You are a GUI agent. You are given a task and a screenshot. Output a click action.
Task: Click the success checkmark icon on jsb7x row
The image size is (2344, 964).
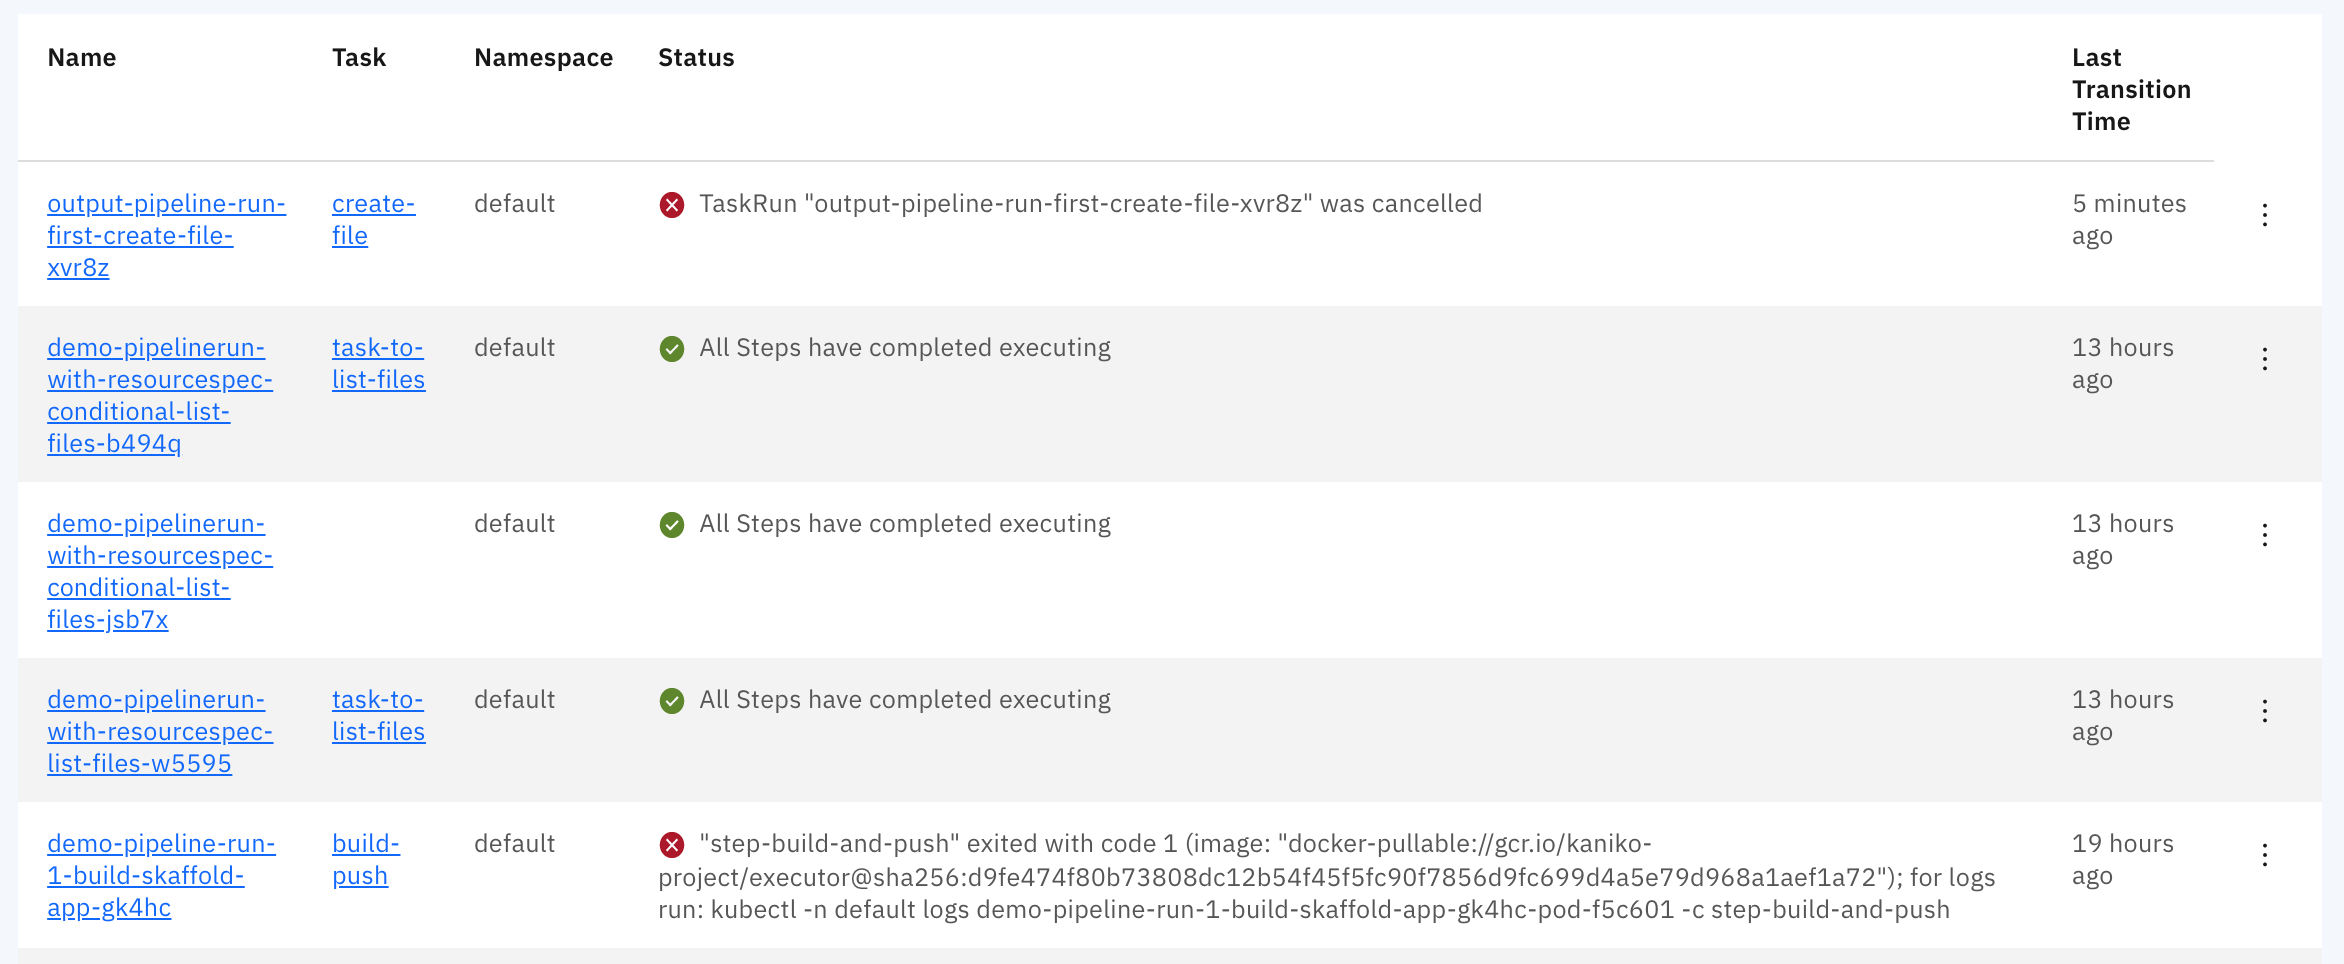pyautogui.click(x=671, y=525)
